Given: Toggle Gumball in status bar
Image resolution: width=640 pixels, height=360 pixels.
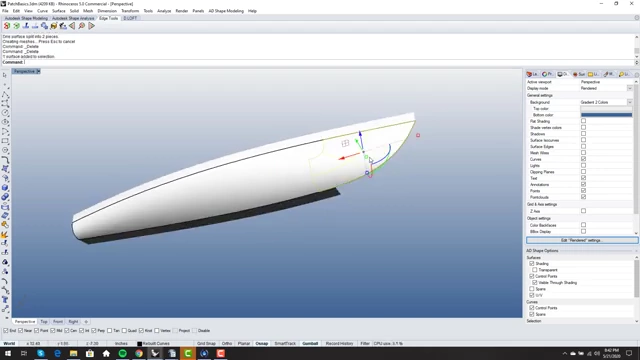Looking at the screenshot, I should 310,344.
